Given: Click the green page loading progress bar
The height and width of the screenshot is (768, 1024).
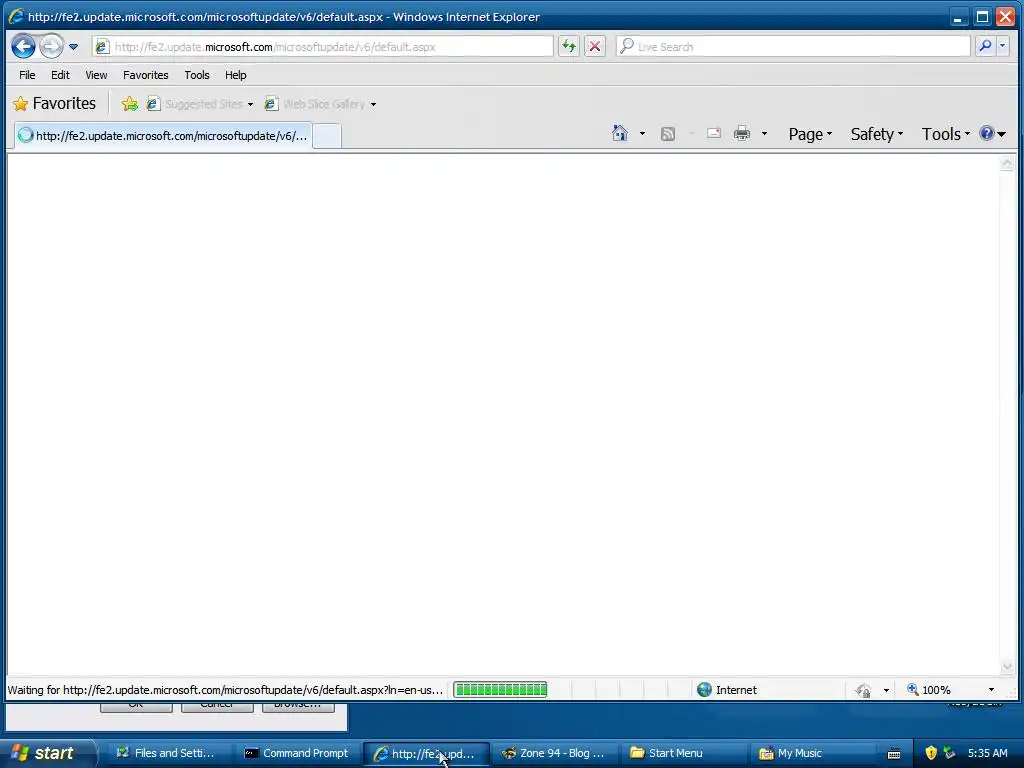Looking at the screenshot, I should pos(500,690).
